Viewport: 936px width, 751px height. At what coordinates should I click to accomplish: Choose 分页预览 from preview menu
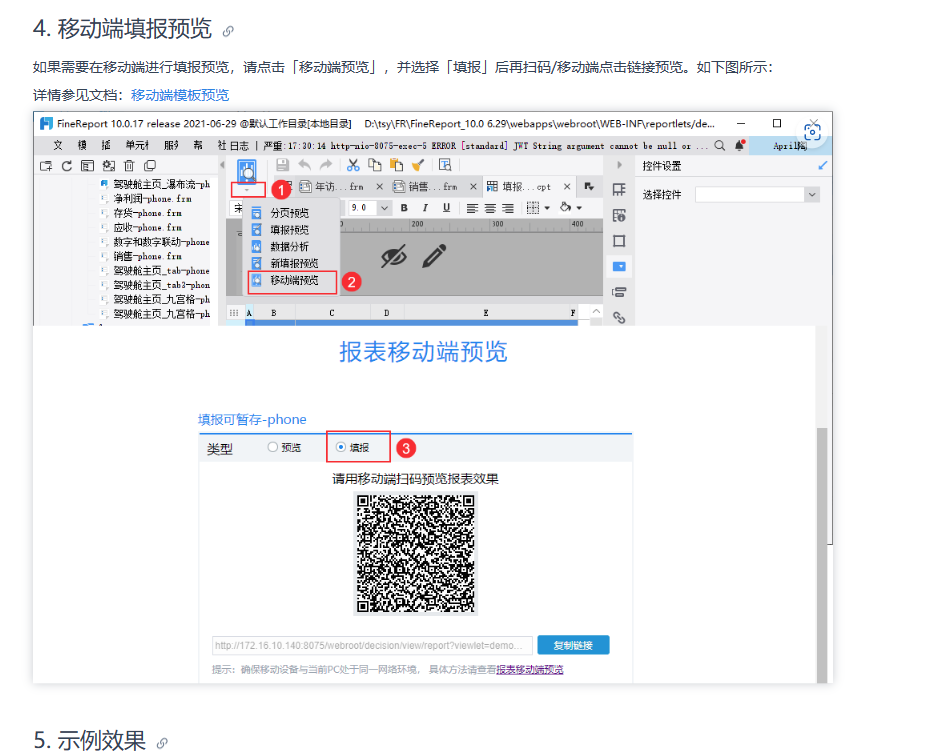(290, 213)
